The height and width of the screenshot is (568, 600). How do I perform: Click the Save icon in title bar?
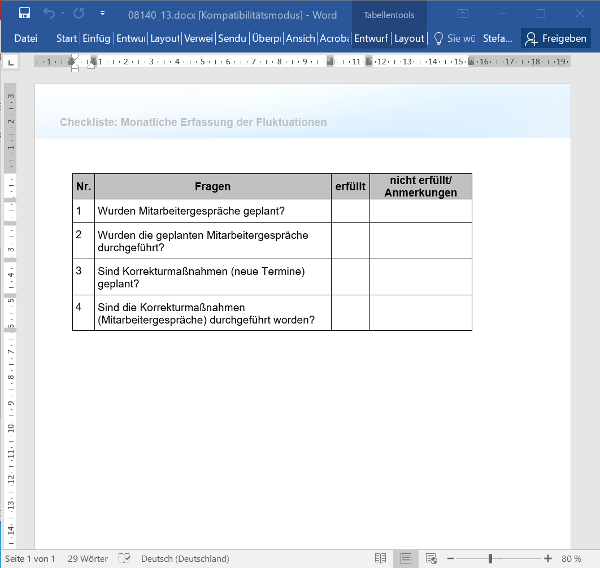[x=24, y=14]
